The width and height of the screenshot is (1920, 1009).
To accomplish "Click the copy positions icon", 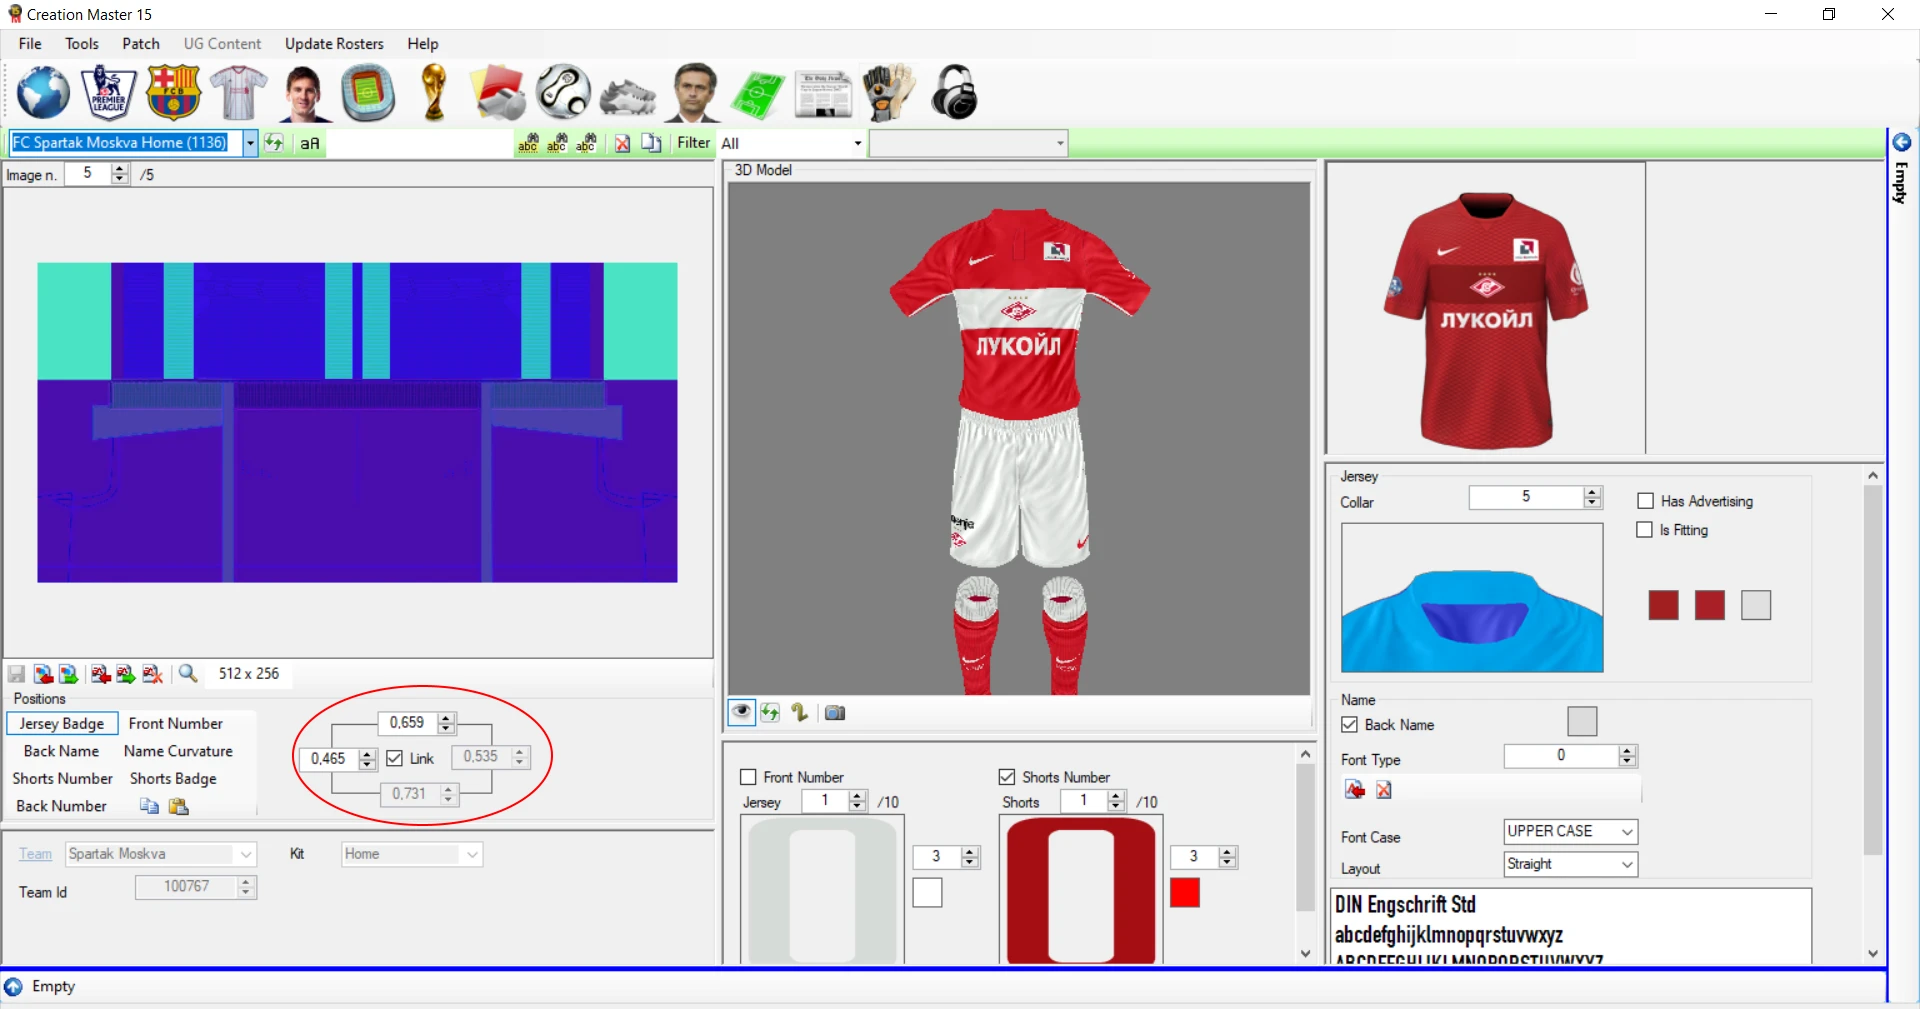I will click(149, 806).
